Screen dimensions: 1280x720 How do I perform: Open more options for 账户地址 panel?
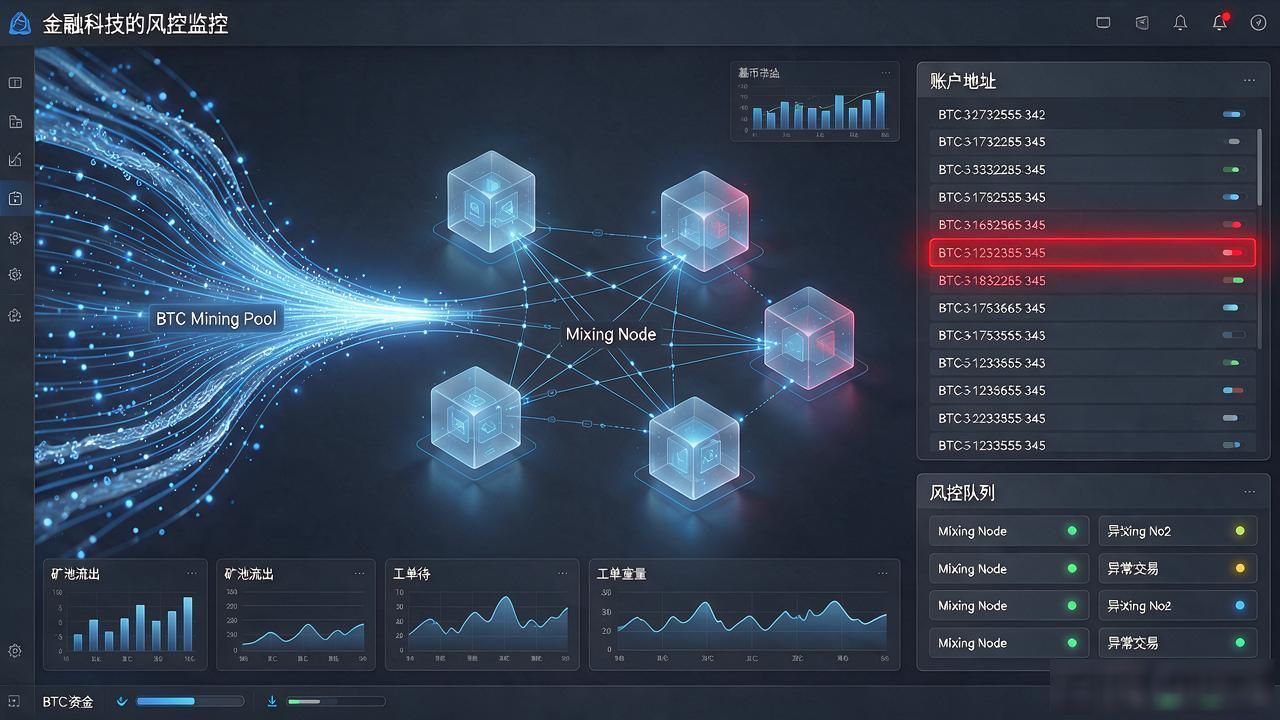tap(1249, 81)
